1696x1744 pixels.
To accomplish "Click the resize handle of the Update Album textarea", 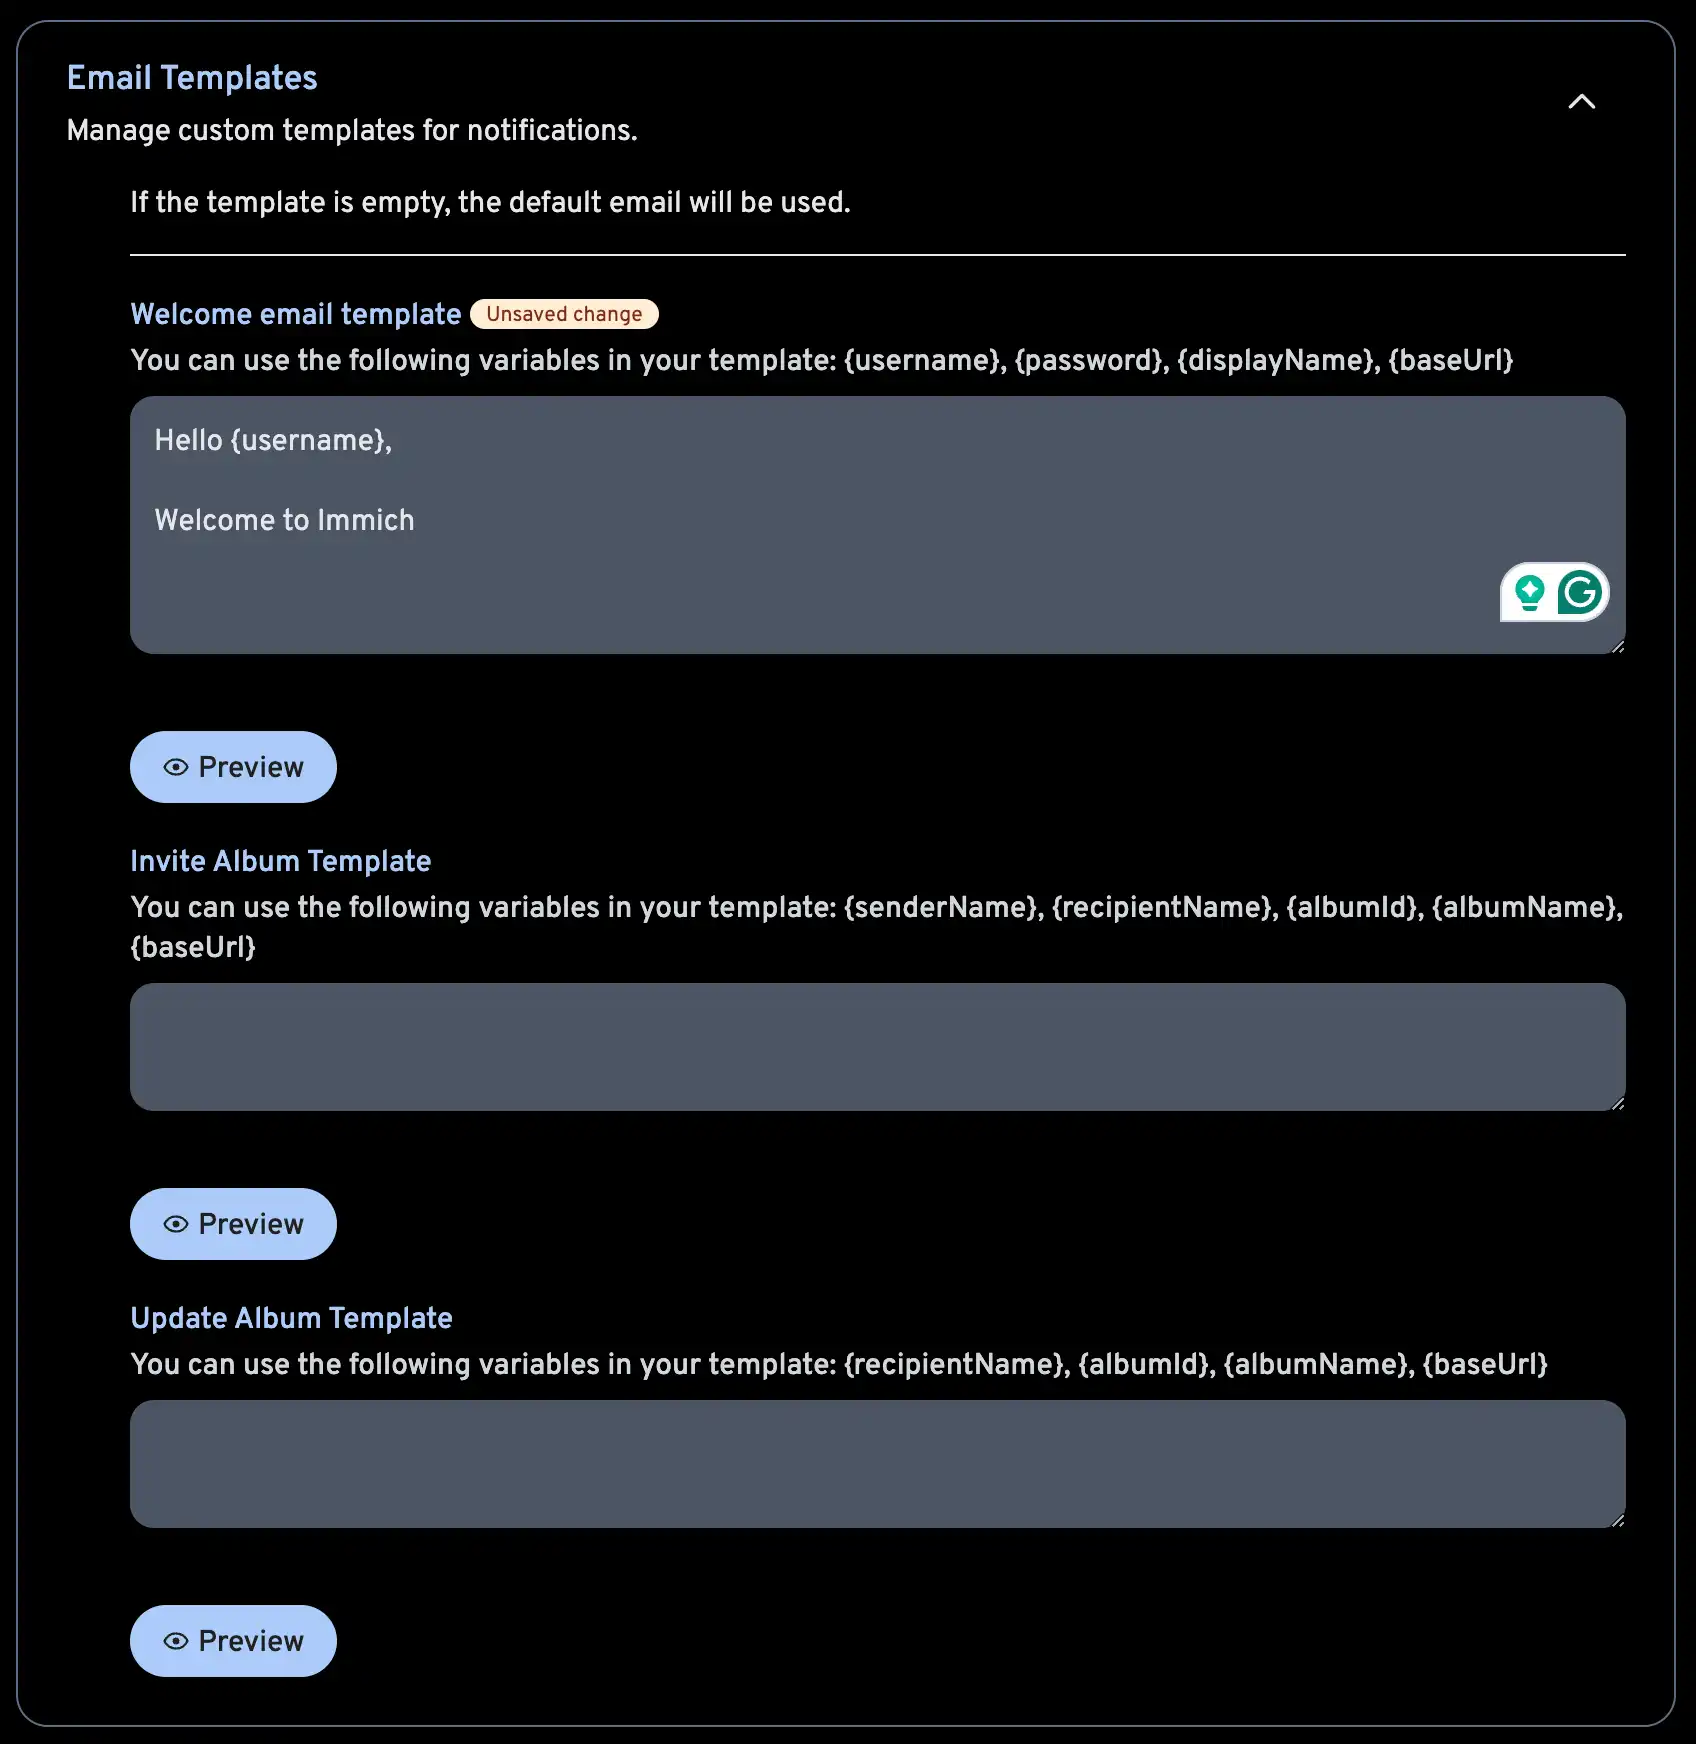I will click(x=1617, y=1519).
